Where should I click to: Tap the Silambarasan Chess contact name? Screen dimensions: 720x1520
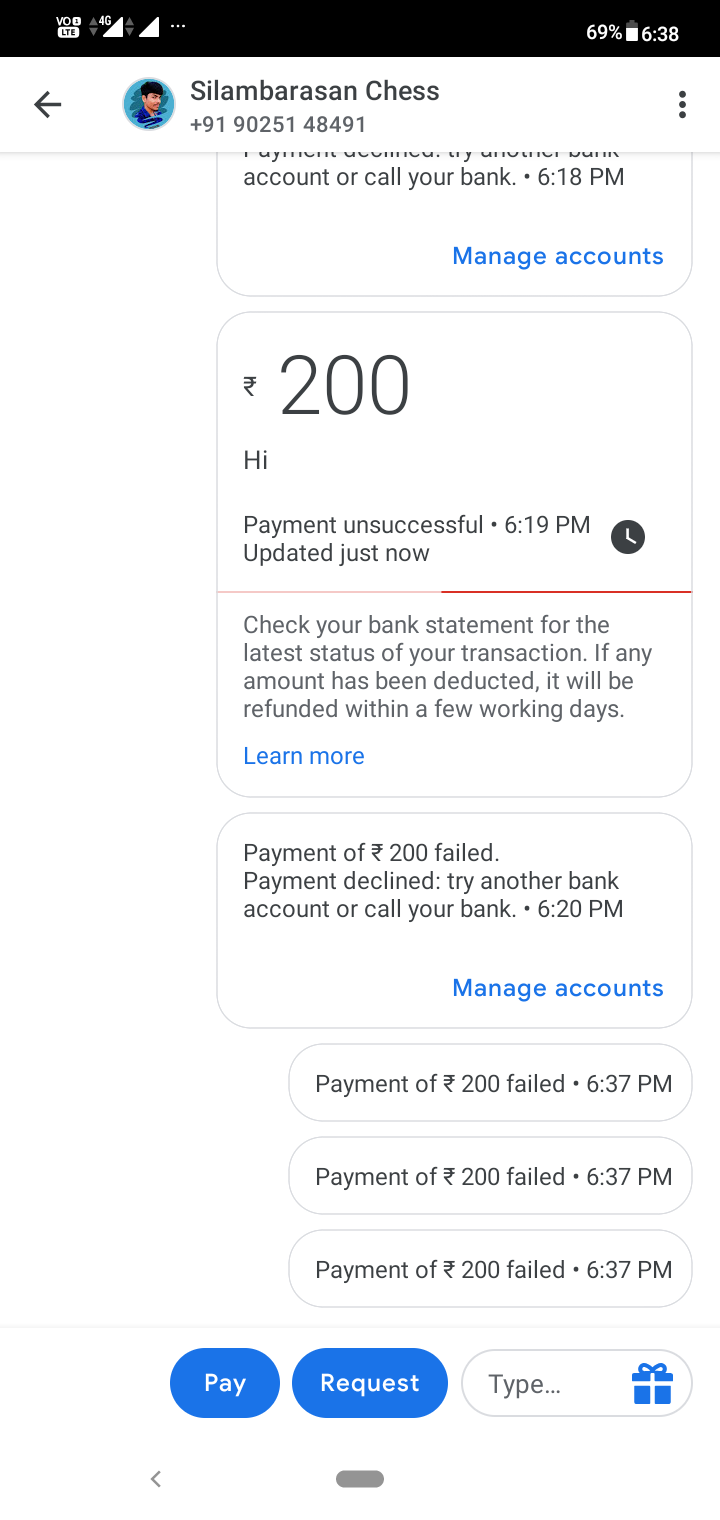(x=315, y=91)
